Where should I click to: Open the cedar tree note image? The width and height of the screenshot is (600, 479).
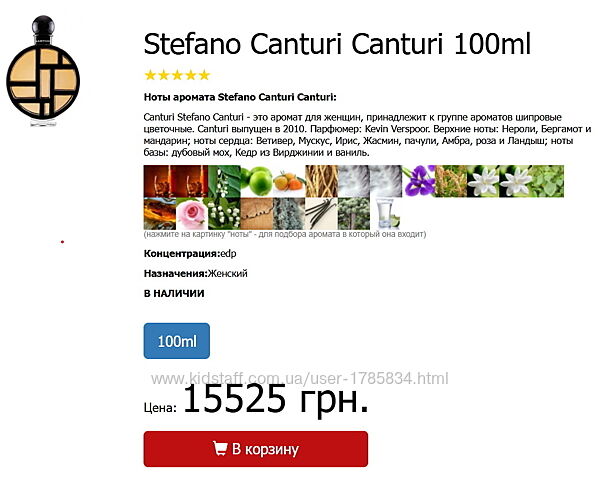(x=354, y=213)
